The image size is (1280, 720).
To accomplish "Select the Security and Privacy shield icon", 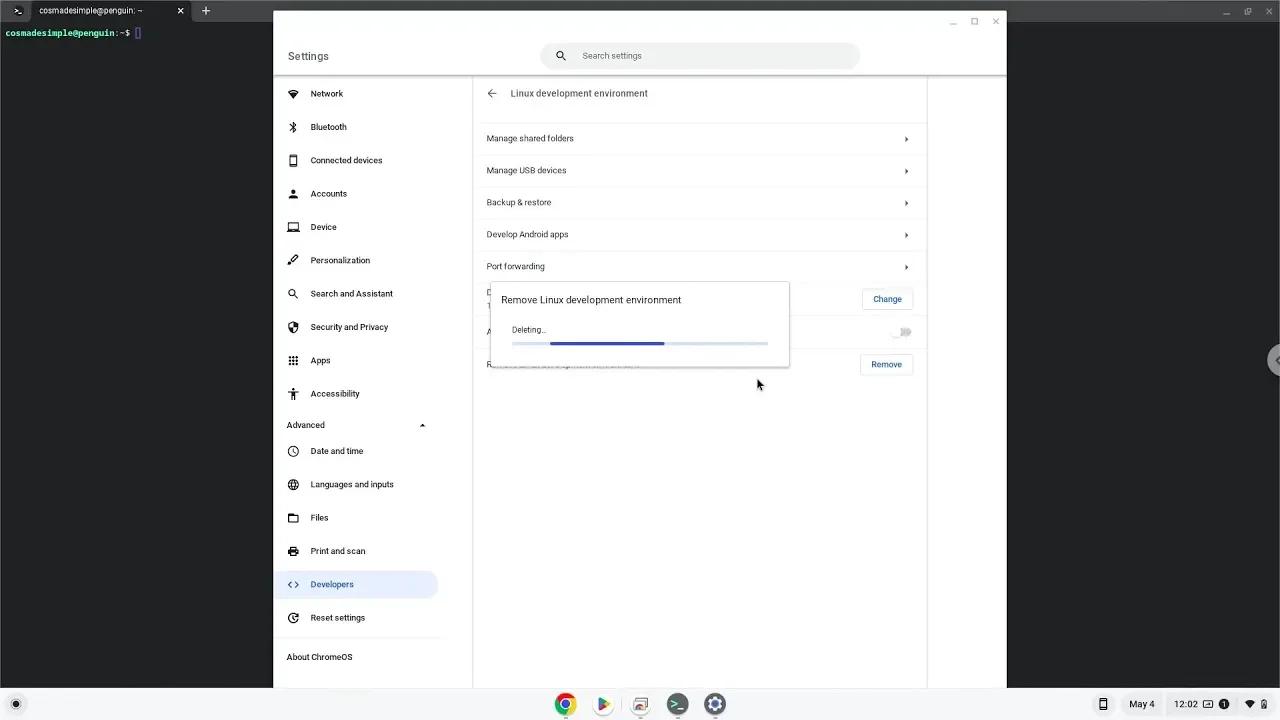I will (x=292, y=327).
